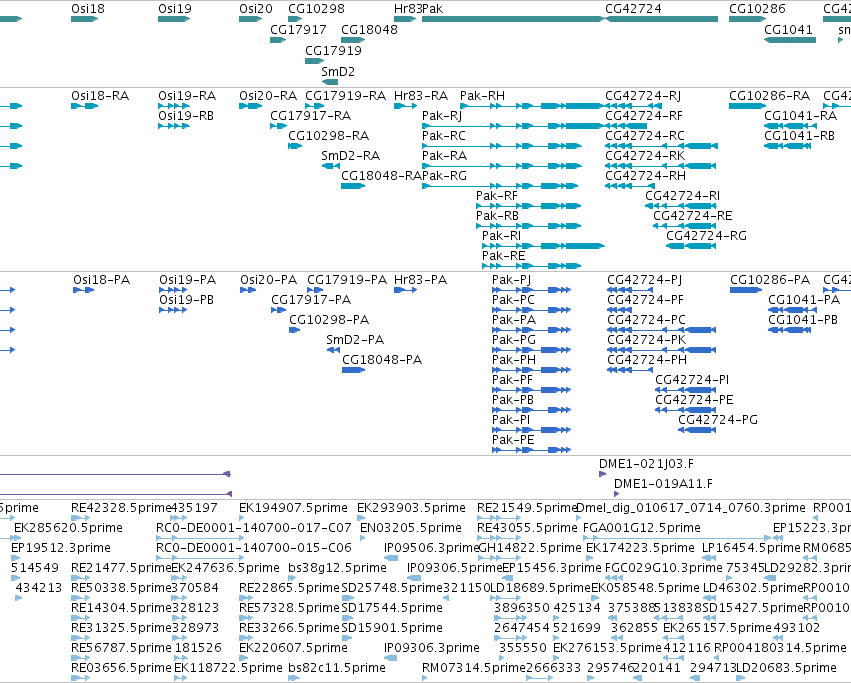Open the CG17917 gene label

click(x=299, y=30)
